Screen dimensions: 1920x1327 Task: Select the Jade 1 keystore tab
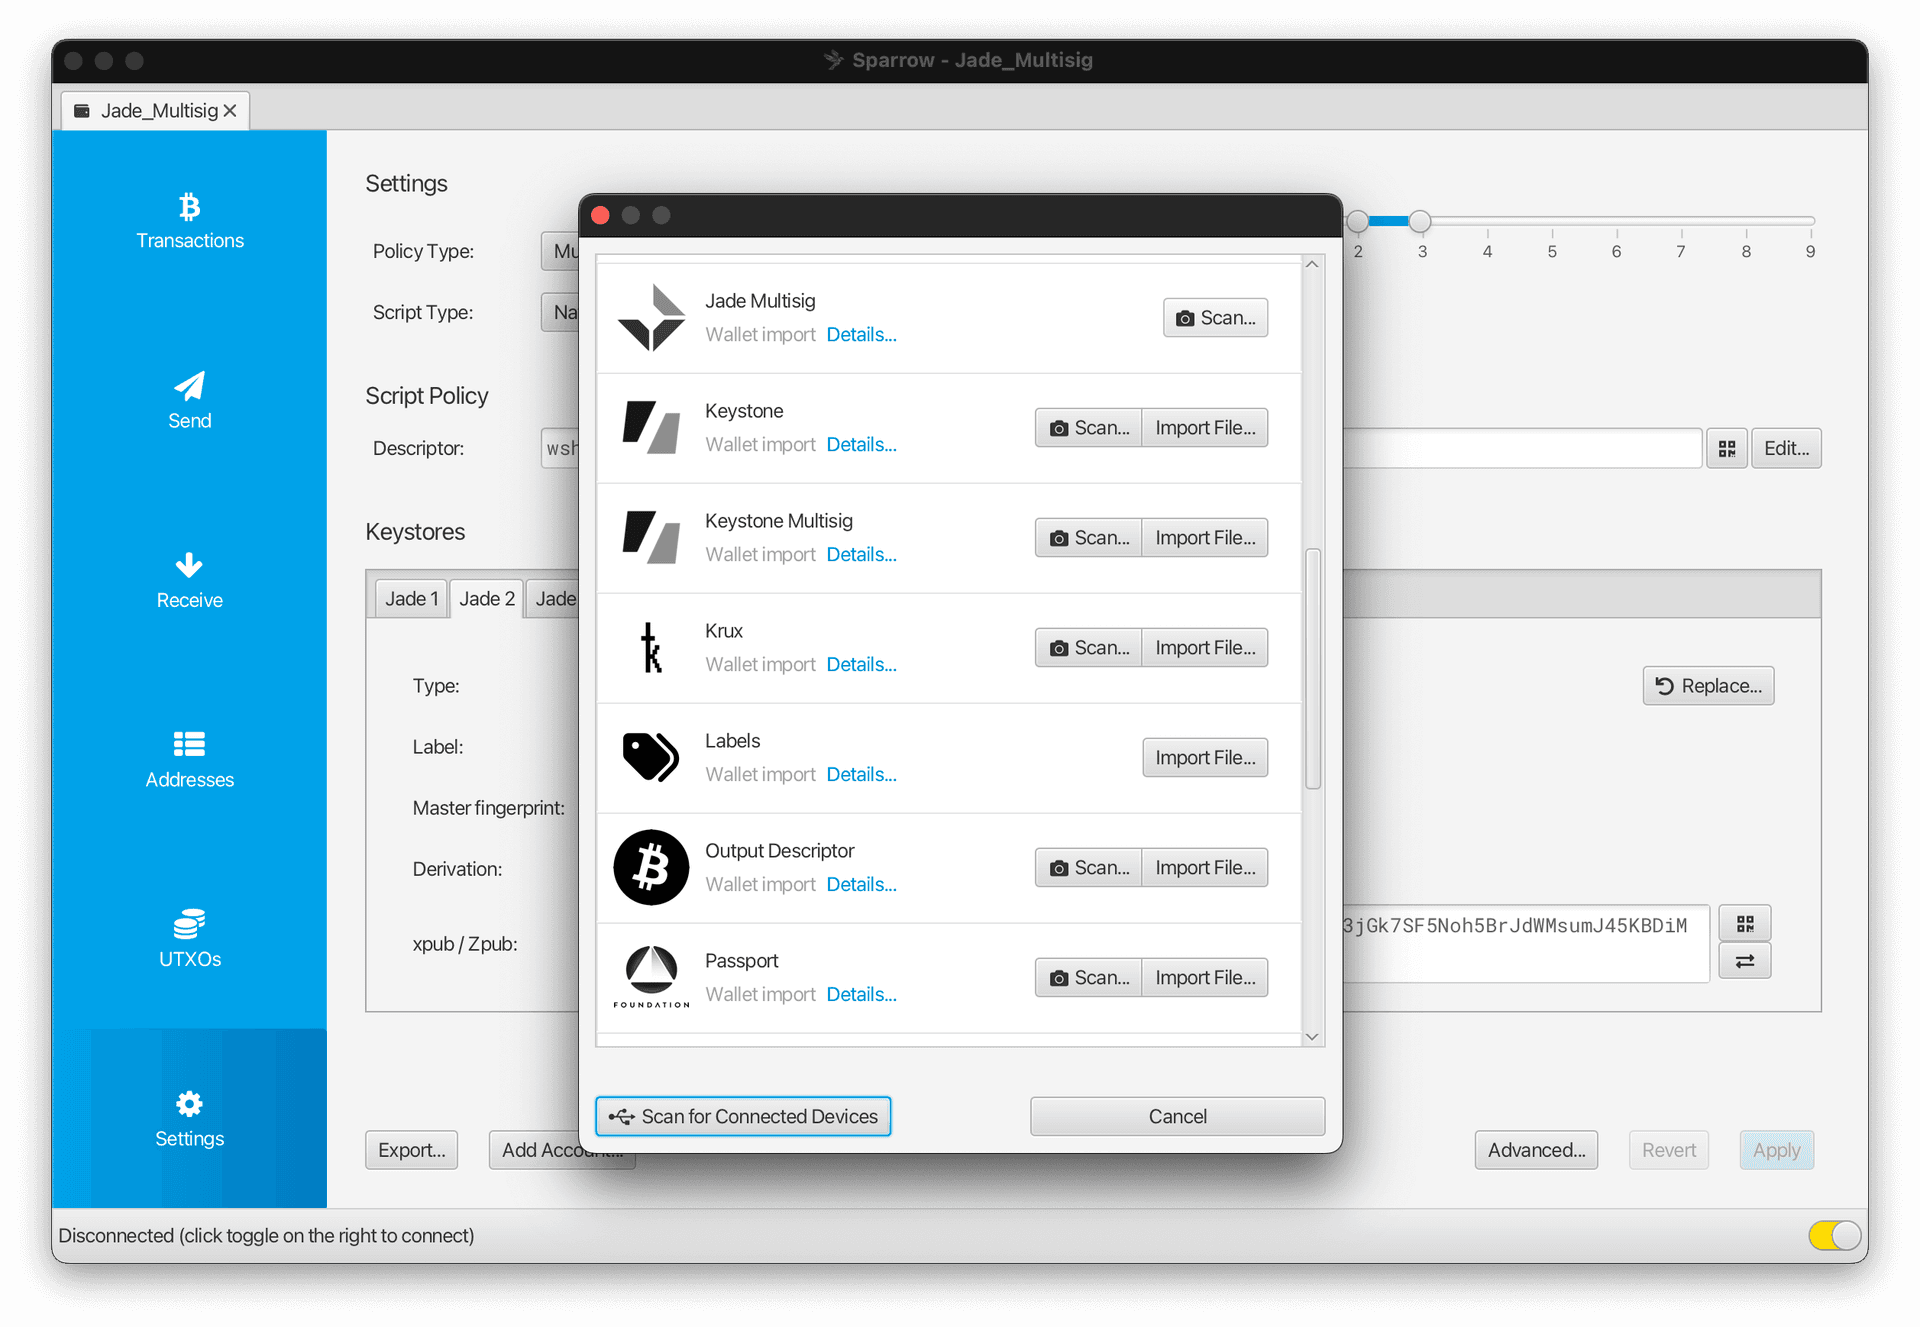coord(411,599)
